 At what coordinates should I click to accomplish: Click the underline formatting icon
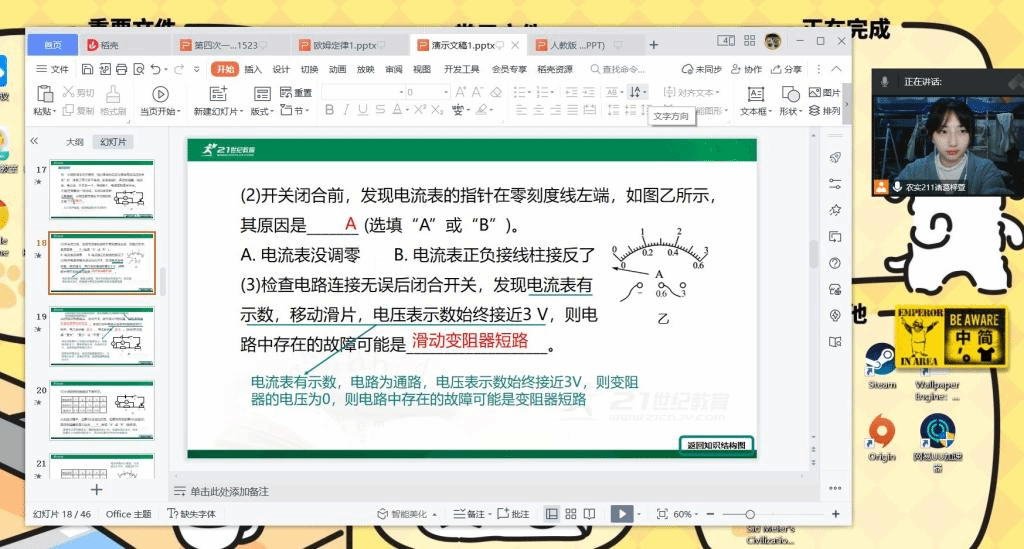click(363, 110)
